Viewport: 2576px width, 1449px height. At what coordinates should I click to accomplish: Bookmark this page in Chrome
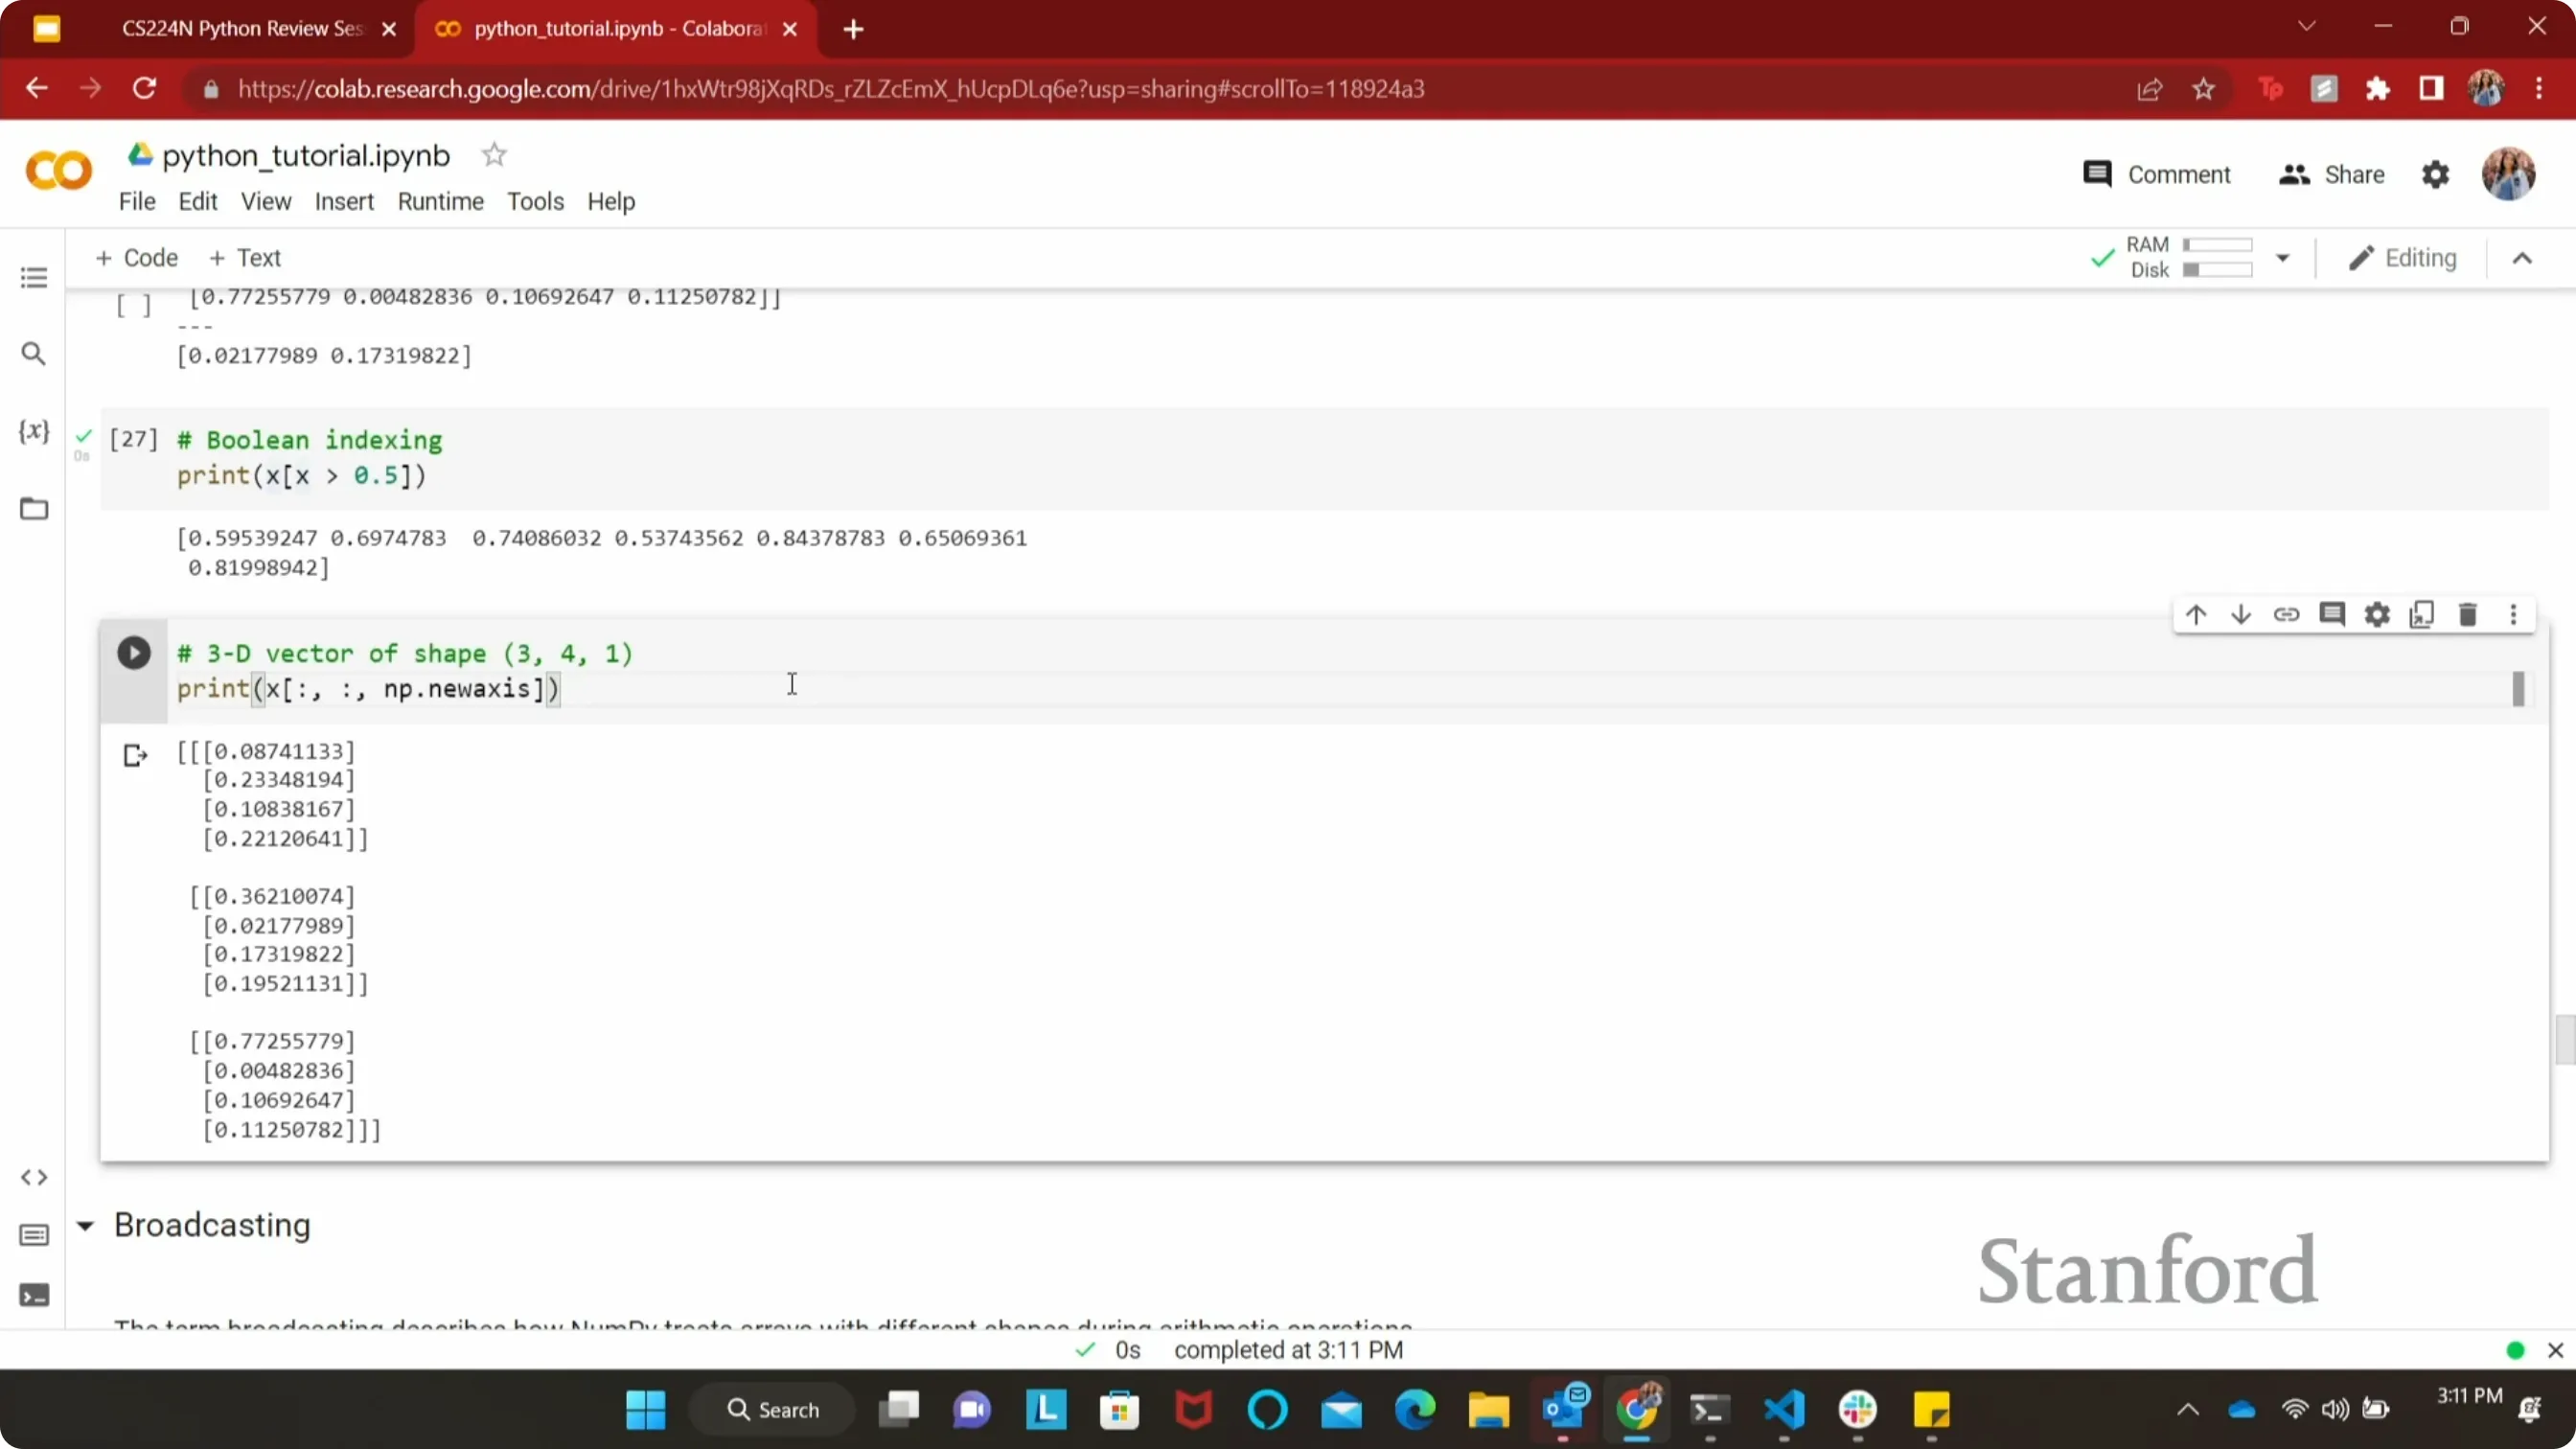click(x=2203, y=89)
